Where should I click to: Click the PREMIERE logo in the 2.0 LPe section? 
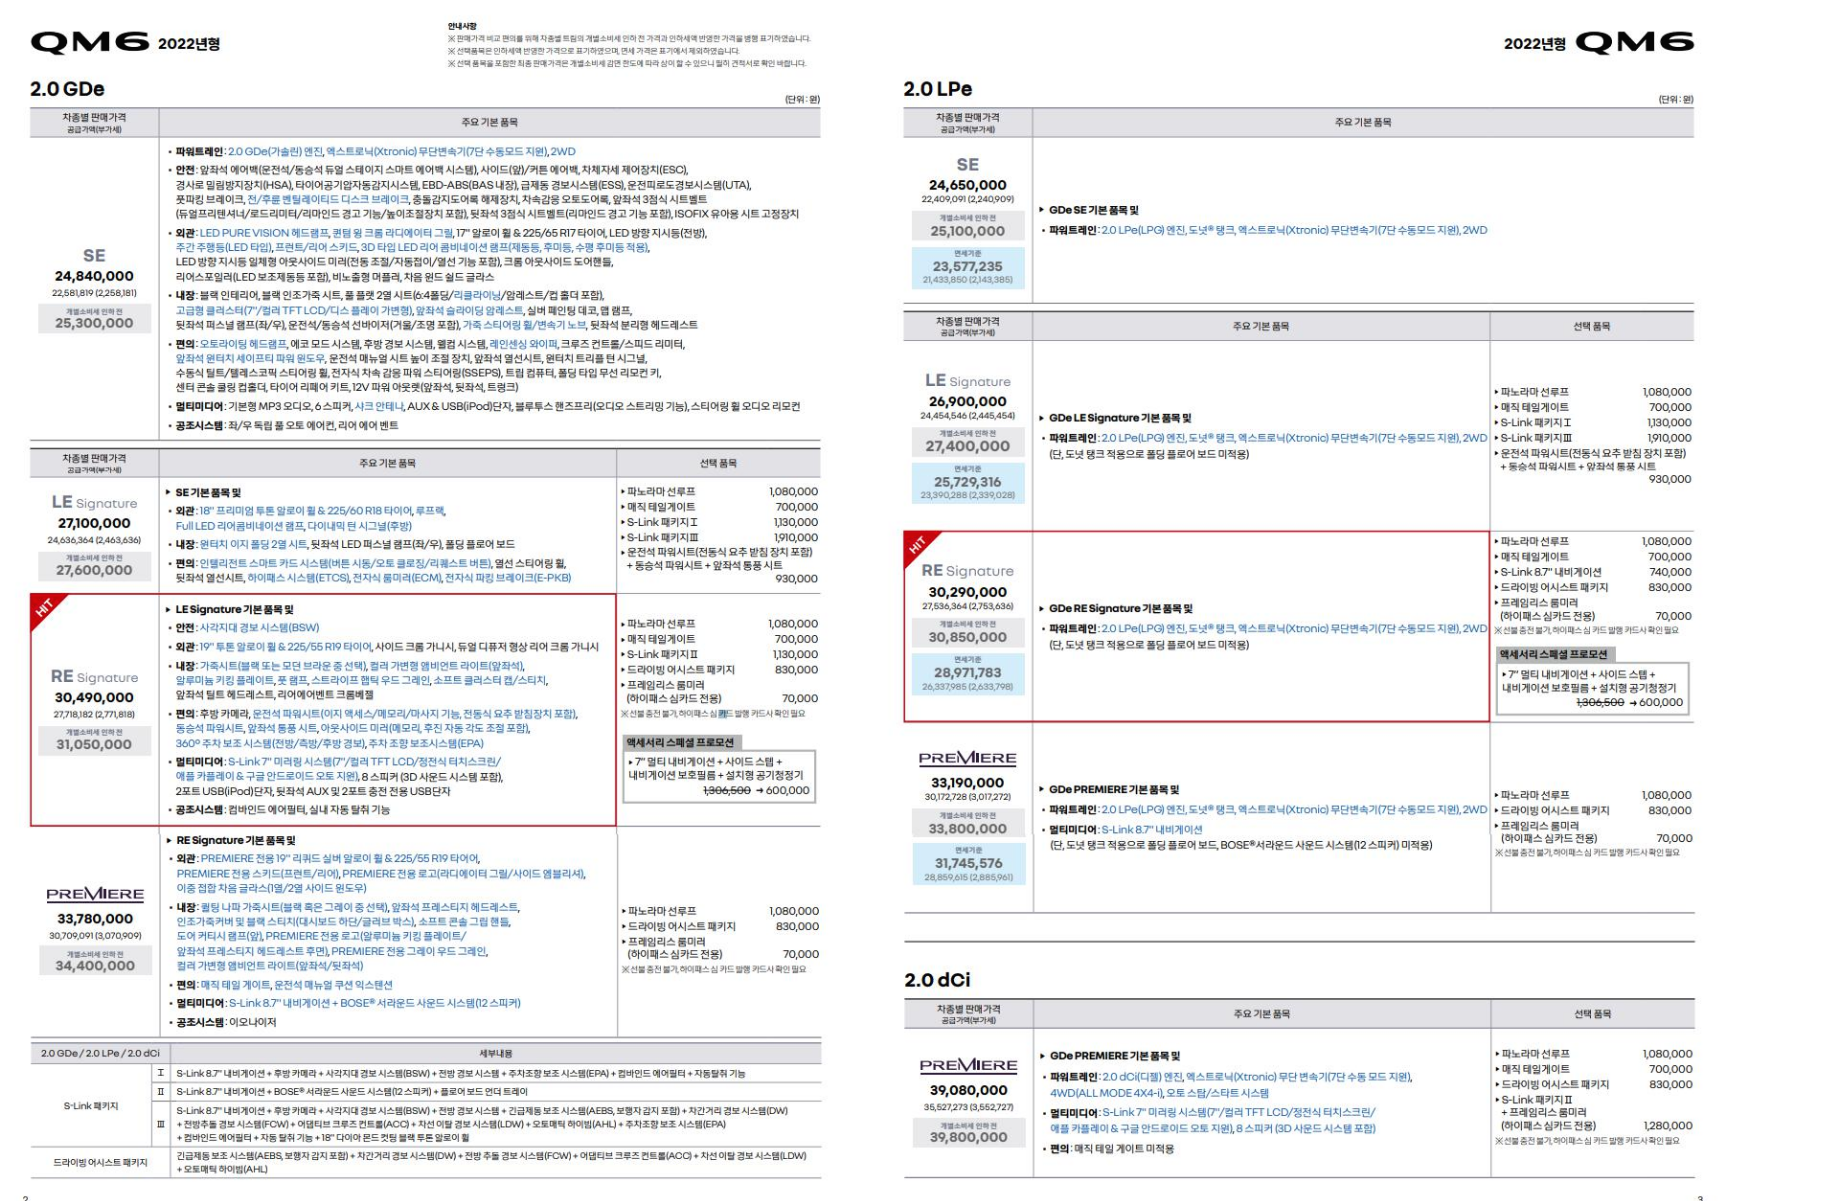pos(968,759)
